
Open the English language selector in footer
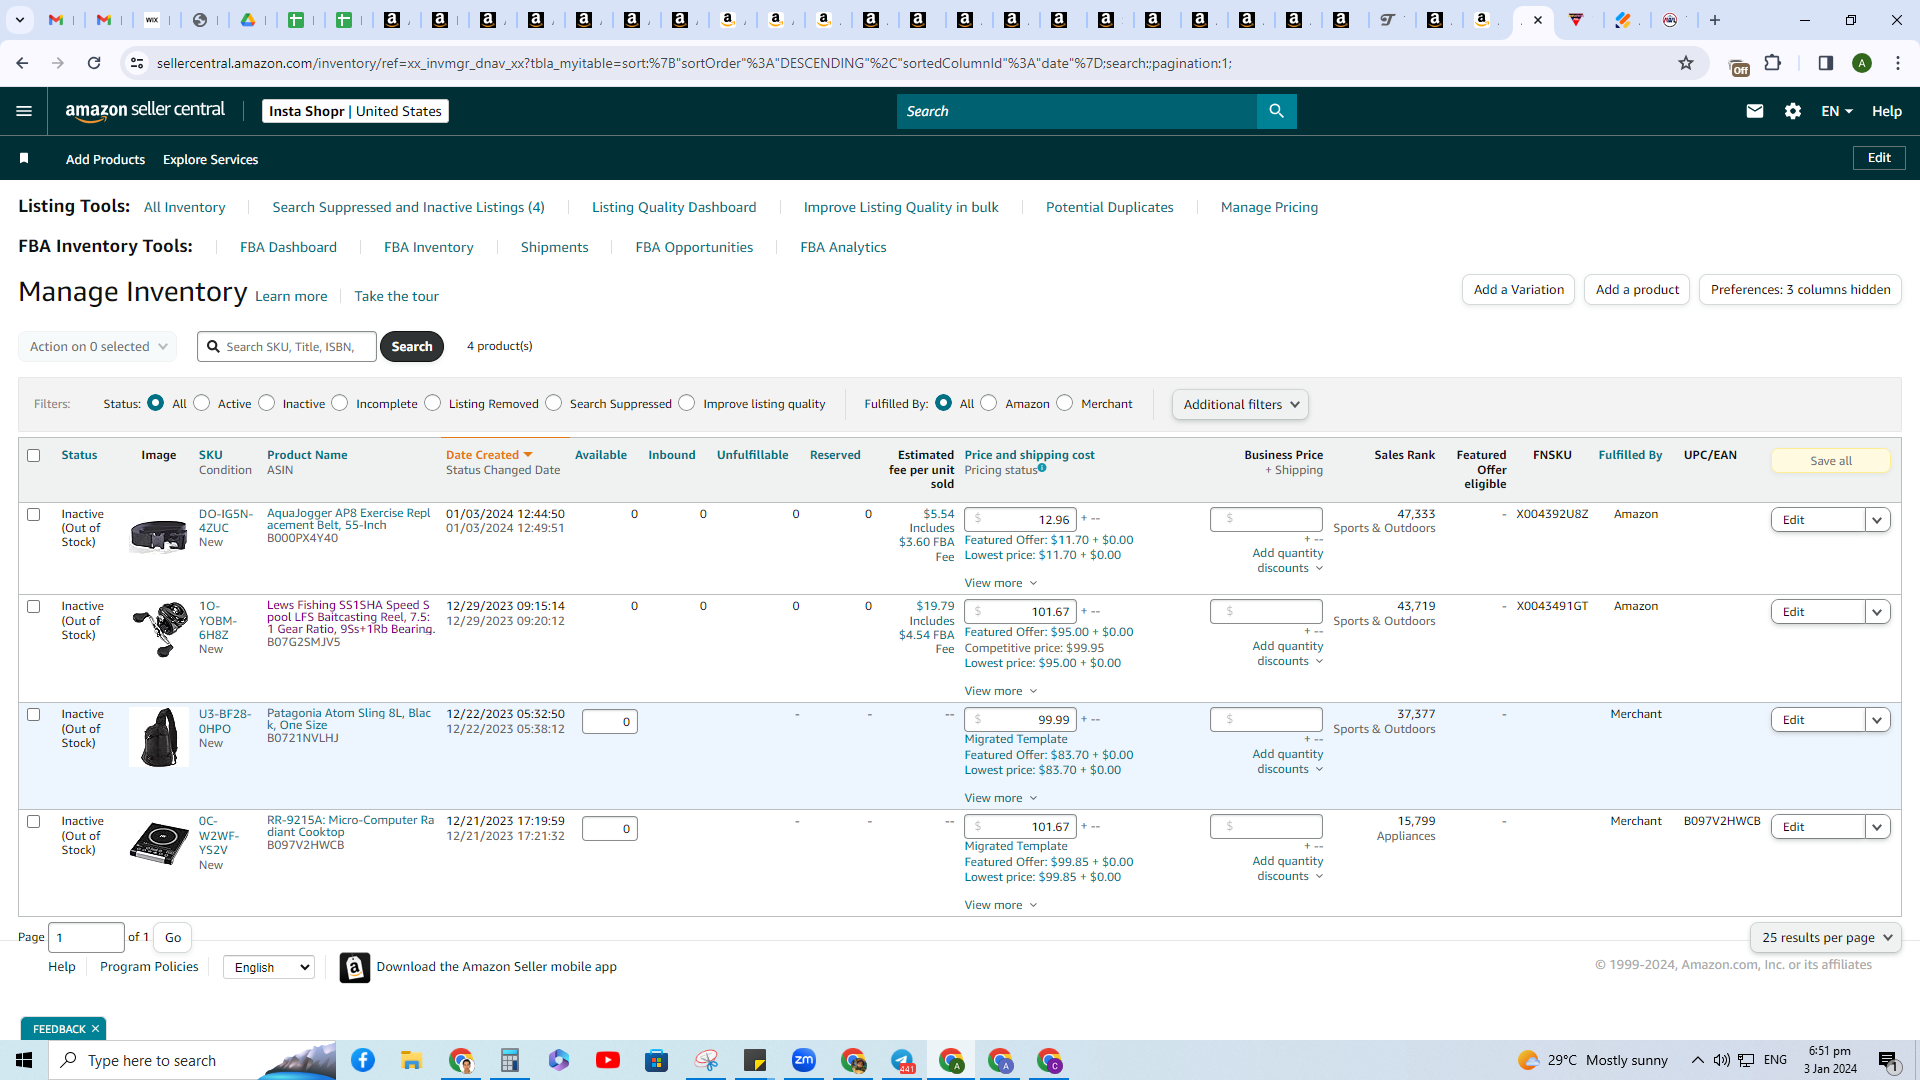[x=268, y=967]
